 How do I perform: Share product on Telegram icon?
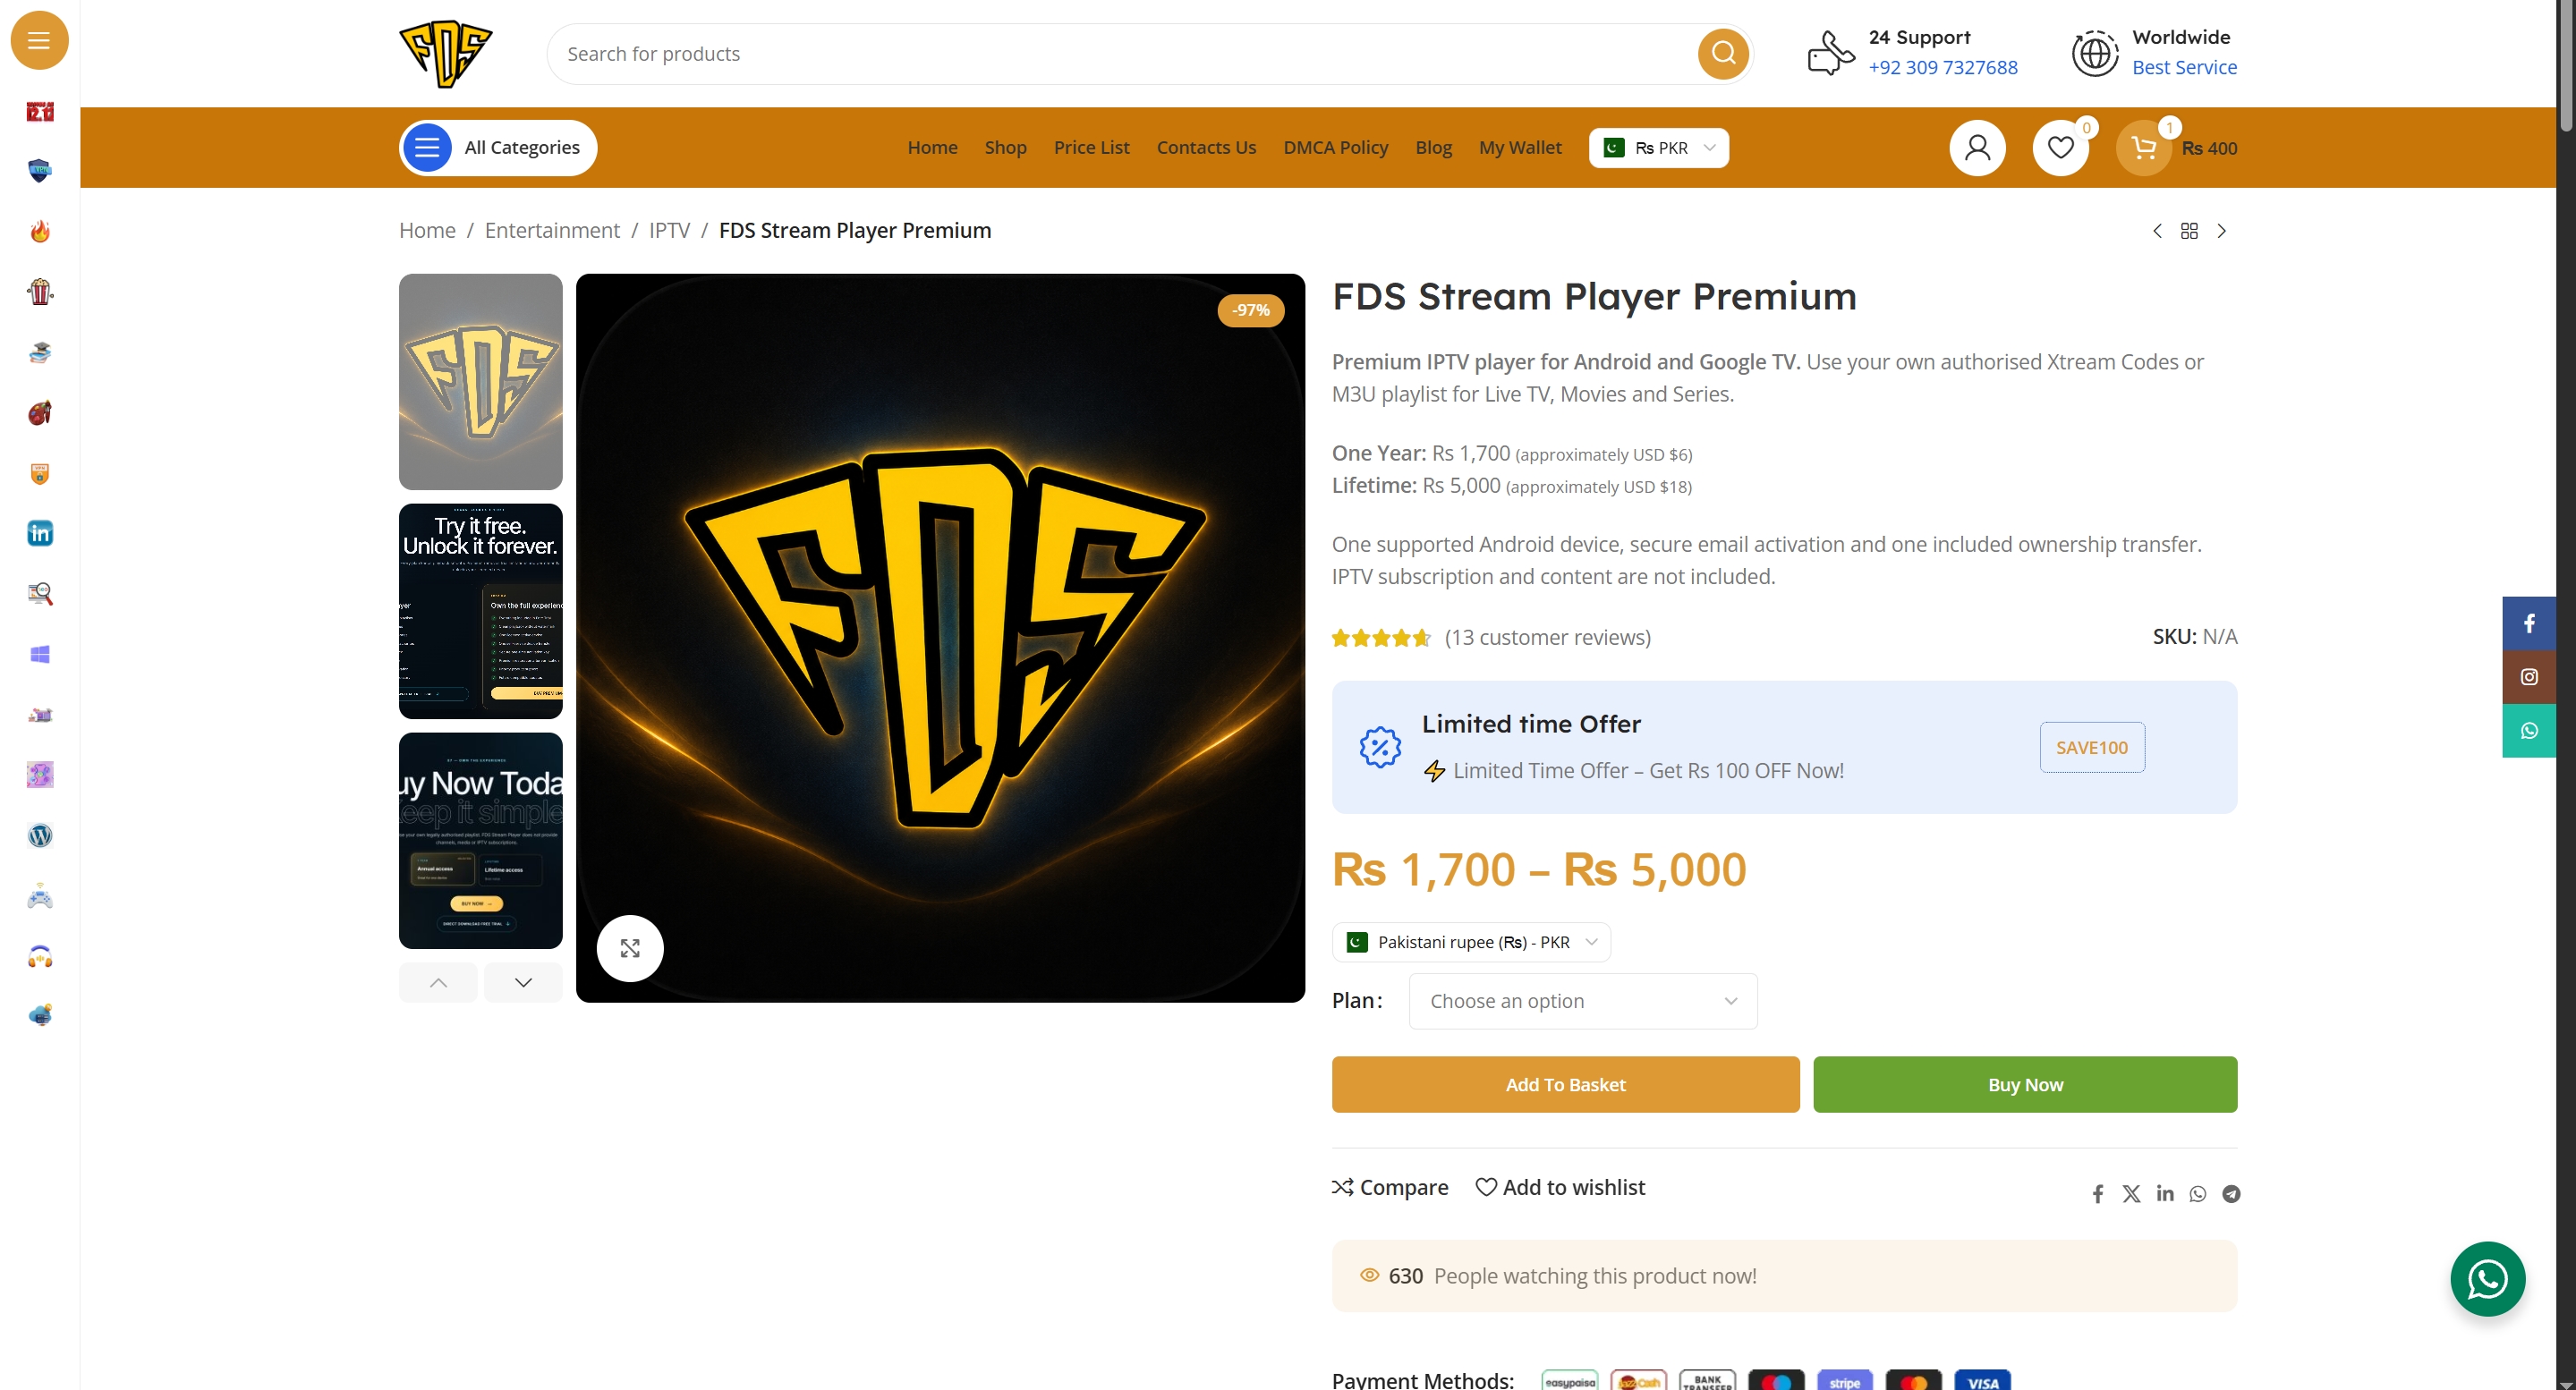click(2231, 1194)
